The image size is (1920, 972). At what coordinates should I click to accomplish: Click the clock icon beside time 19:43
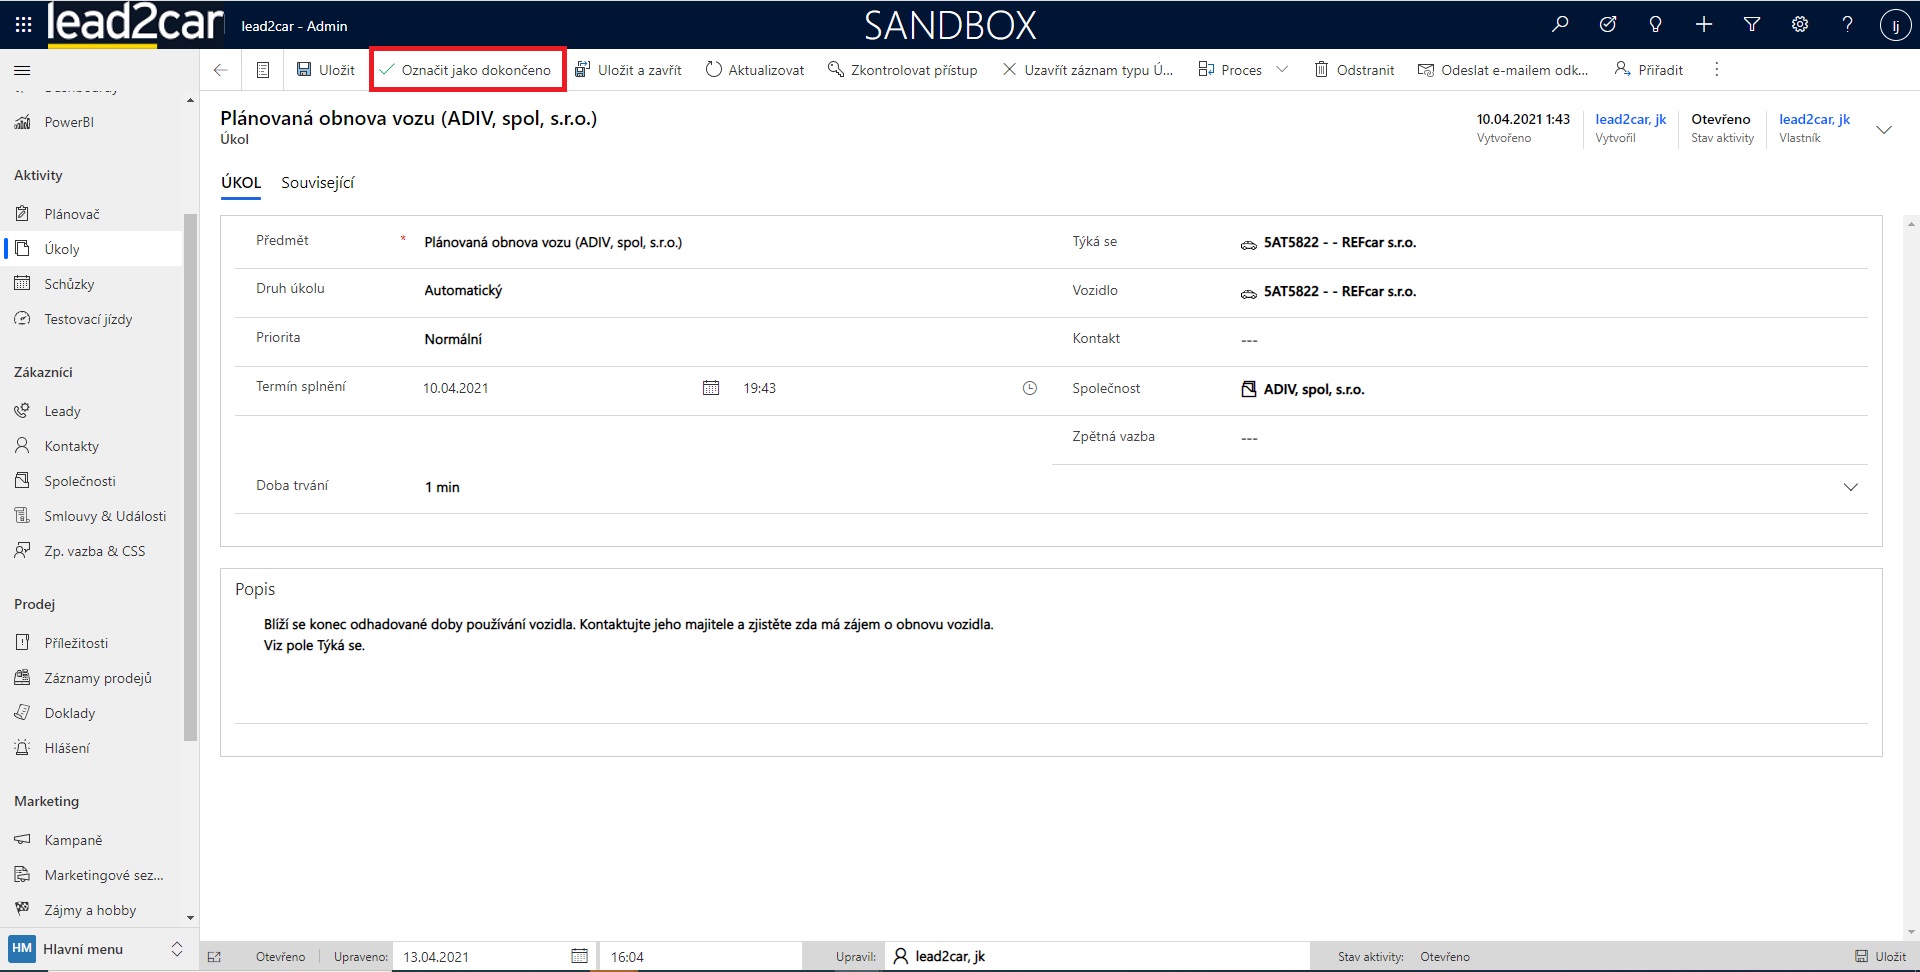(x=1030, y=388)
